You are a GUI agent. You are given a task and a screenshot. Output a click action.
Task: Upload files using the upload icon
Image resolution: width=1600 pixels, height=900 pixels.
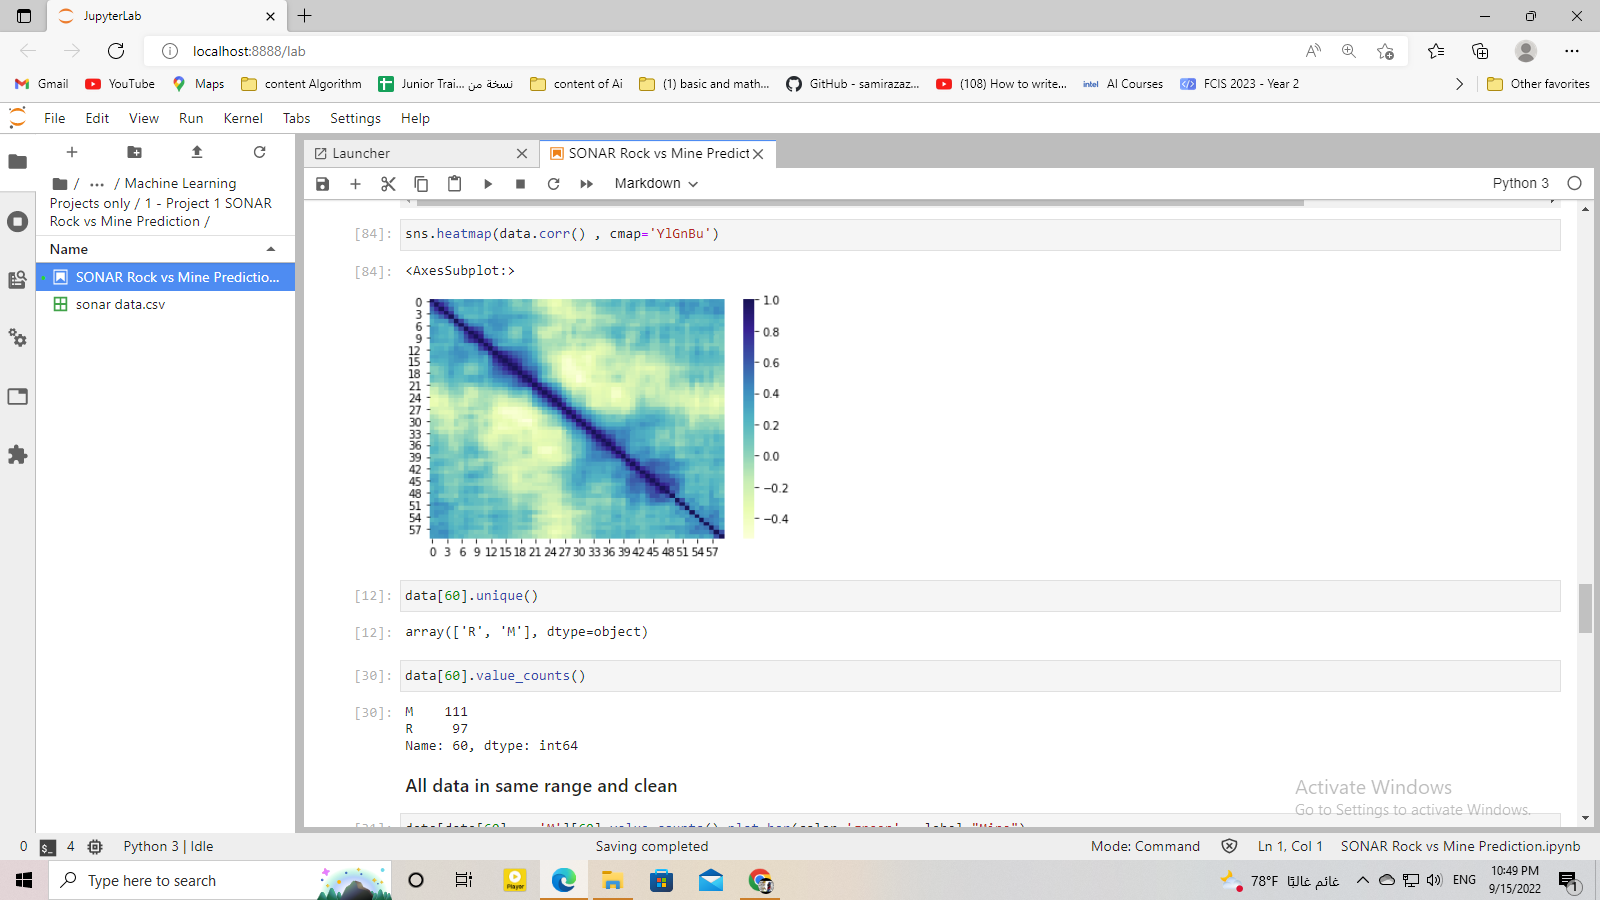pyautogui.click(x=197, y=152)
